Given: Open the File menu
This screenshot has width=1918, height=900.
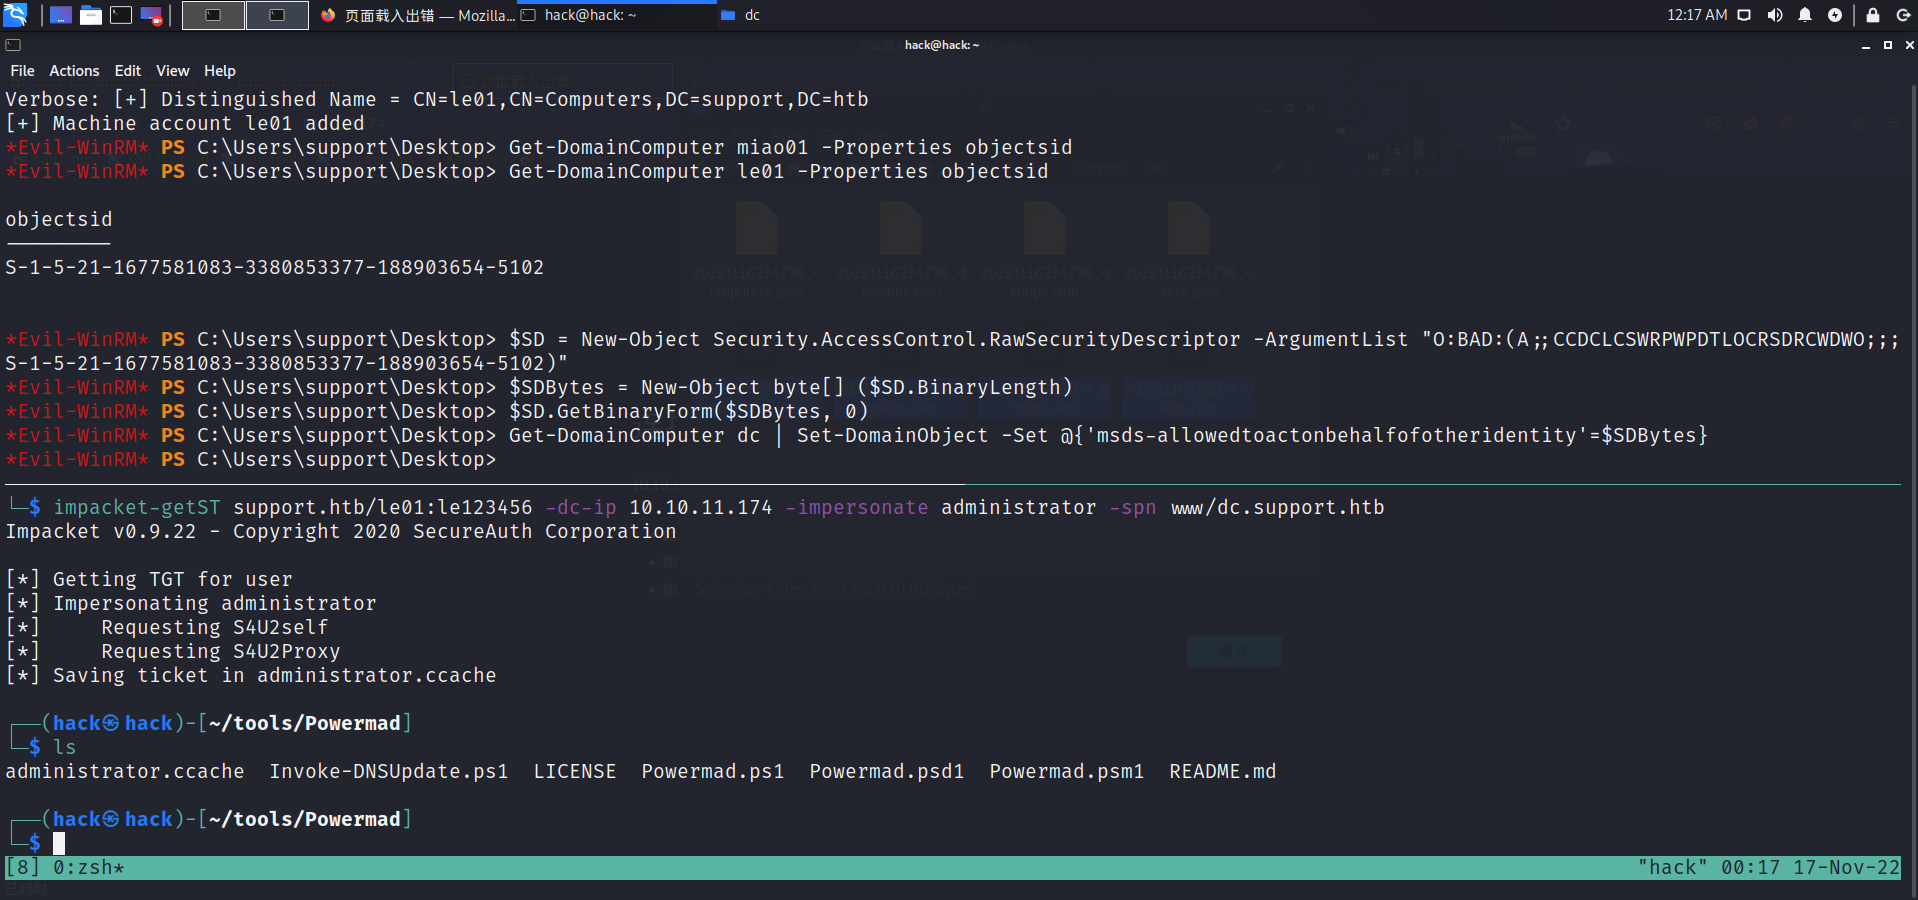Looking at the screenshot, I should 22,71.
